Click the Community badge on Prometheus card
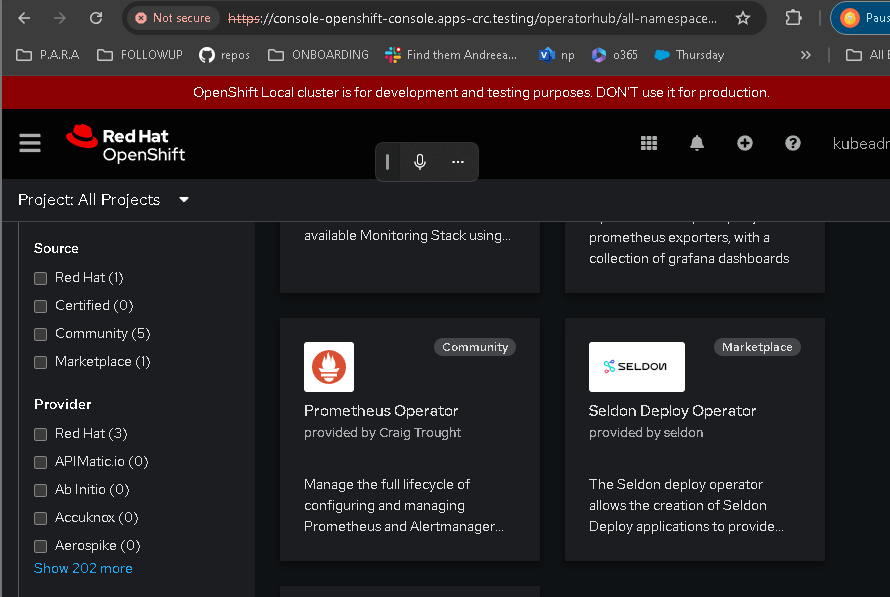 coord(475,347)
